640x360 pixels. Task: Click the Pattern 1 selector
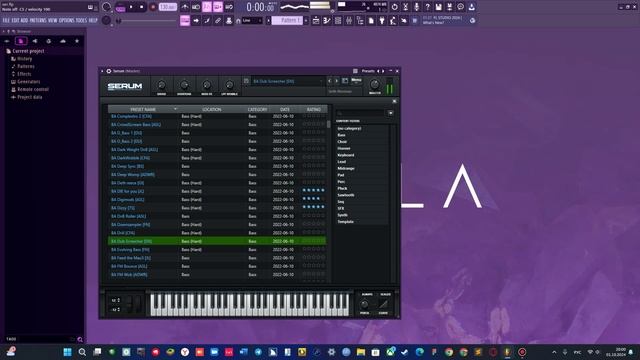click(x=288, y=20)
